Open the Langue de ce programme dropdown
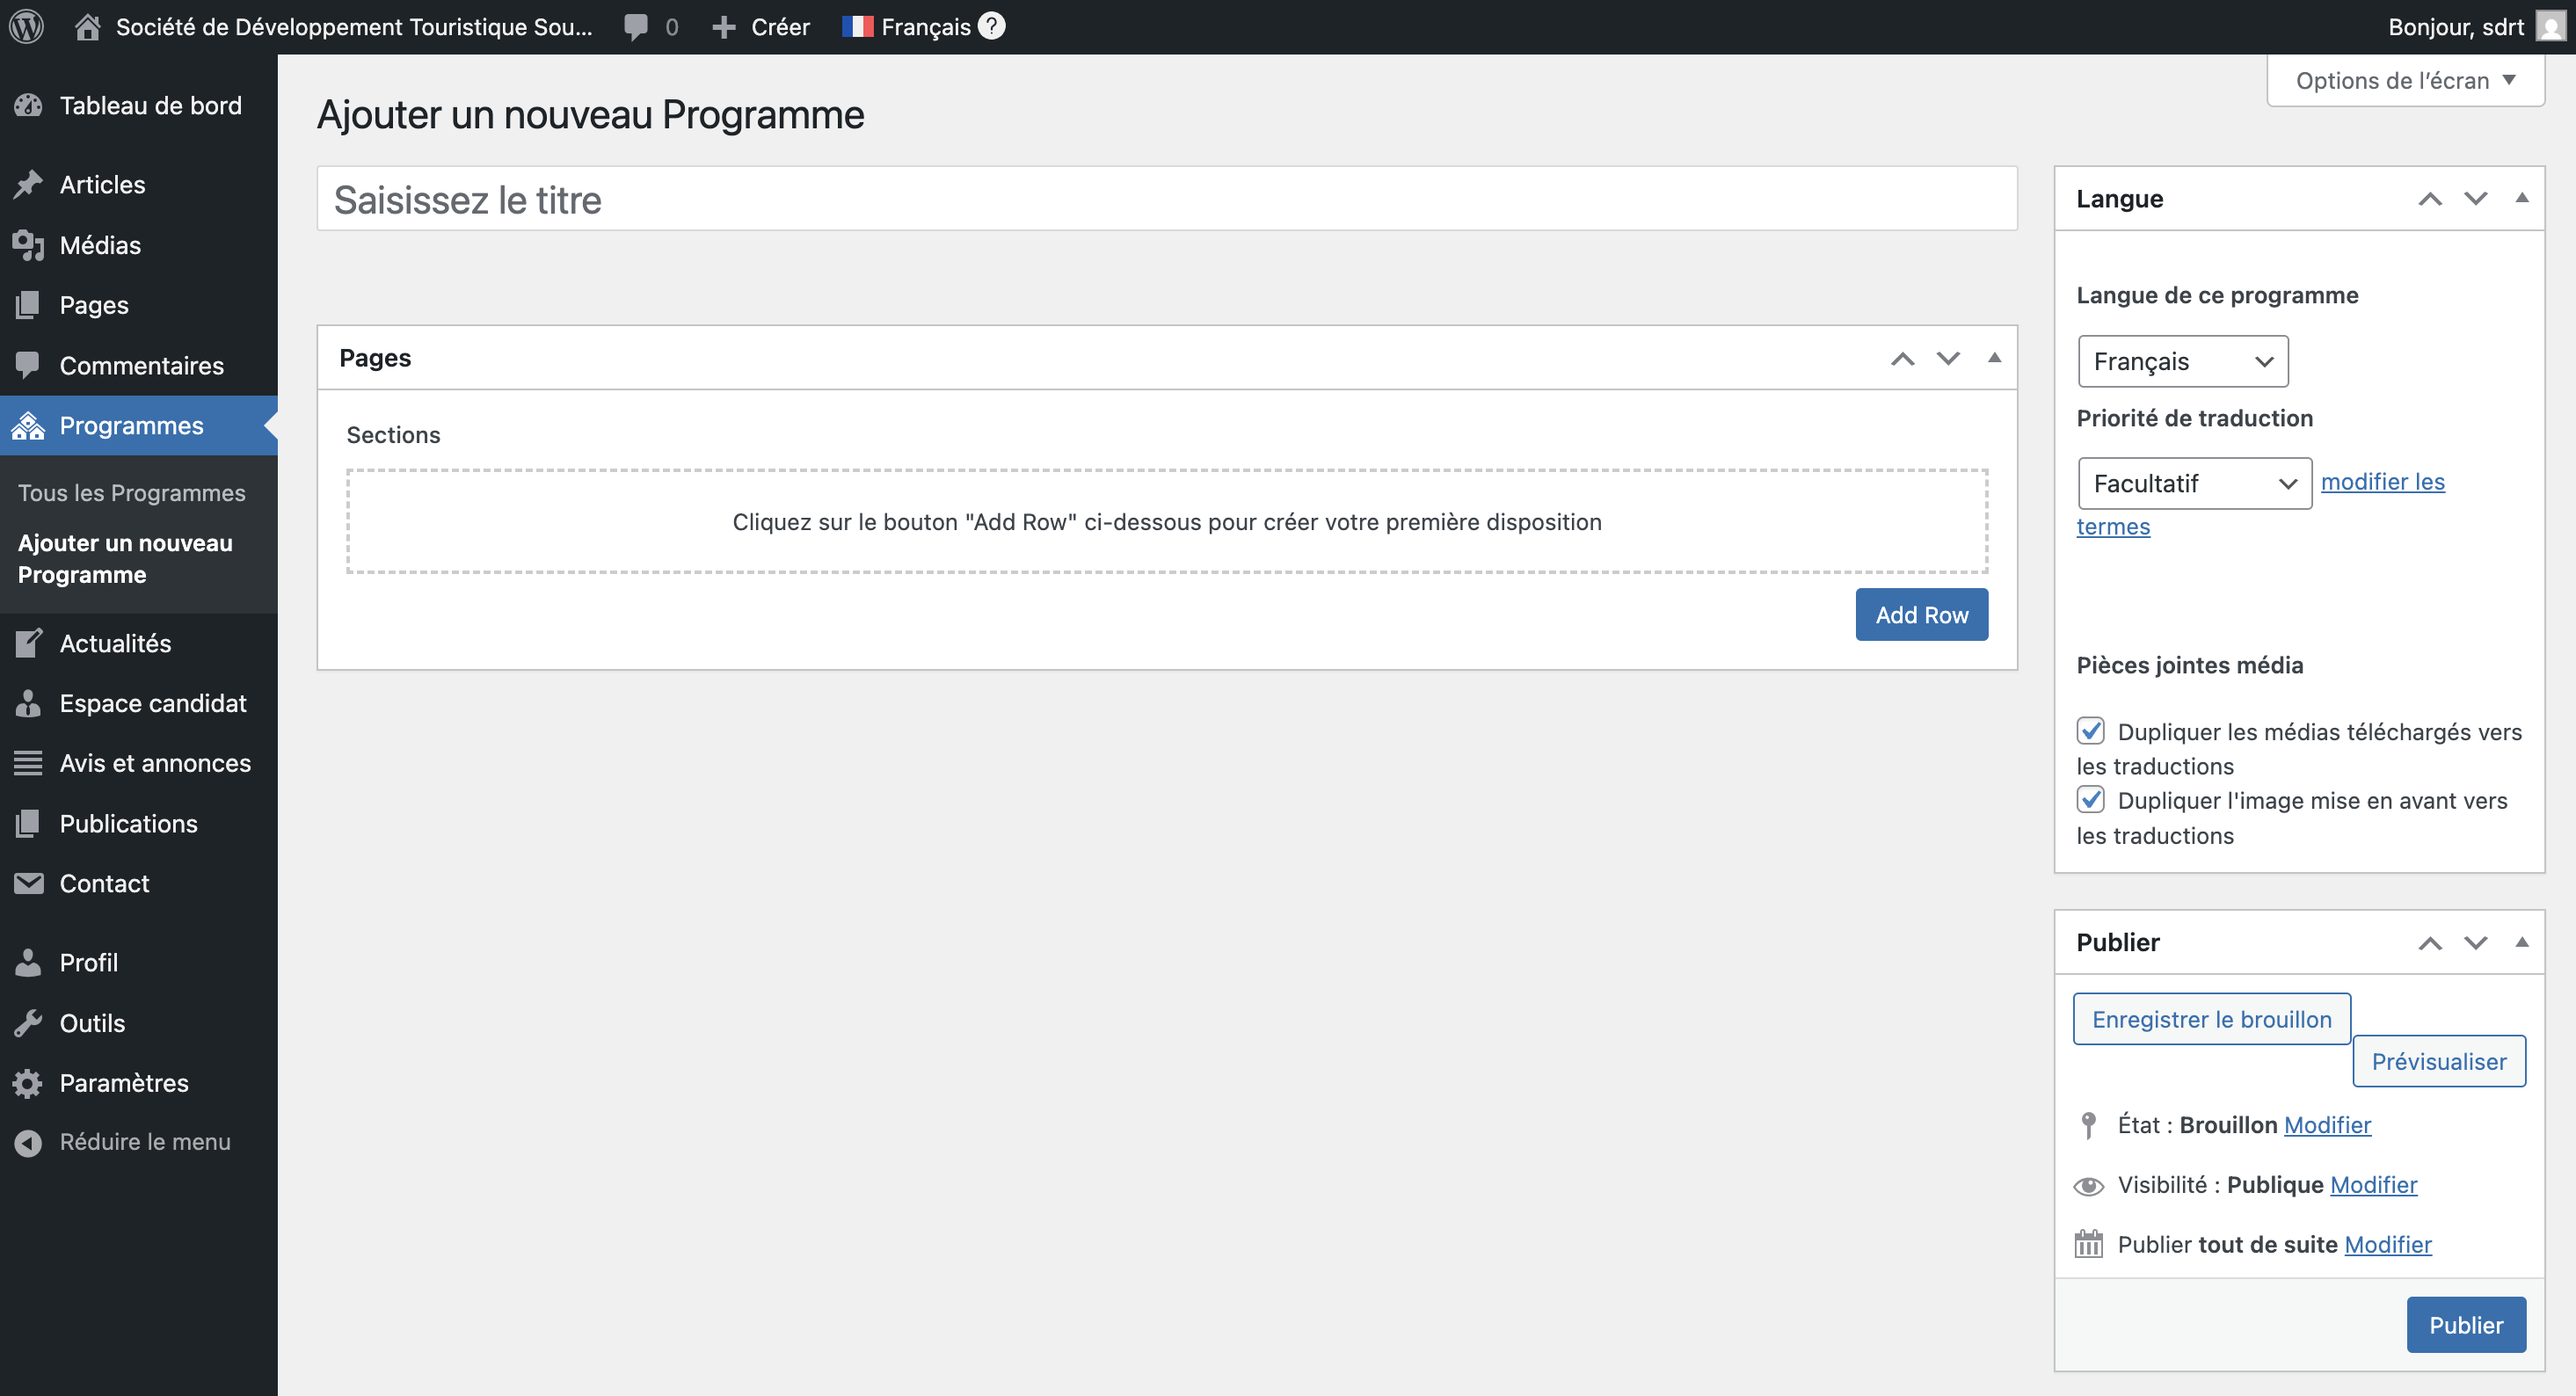Screen dimensions: 2576x1396 pos(2182,361)
